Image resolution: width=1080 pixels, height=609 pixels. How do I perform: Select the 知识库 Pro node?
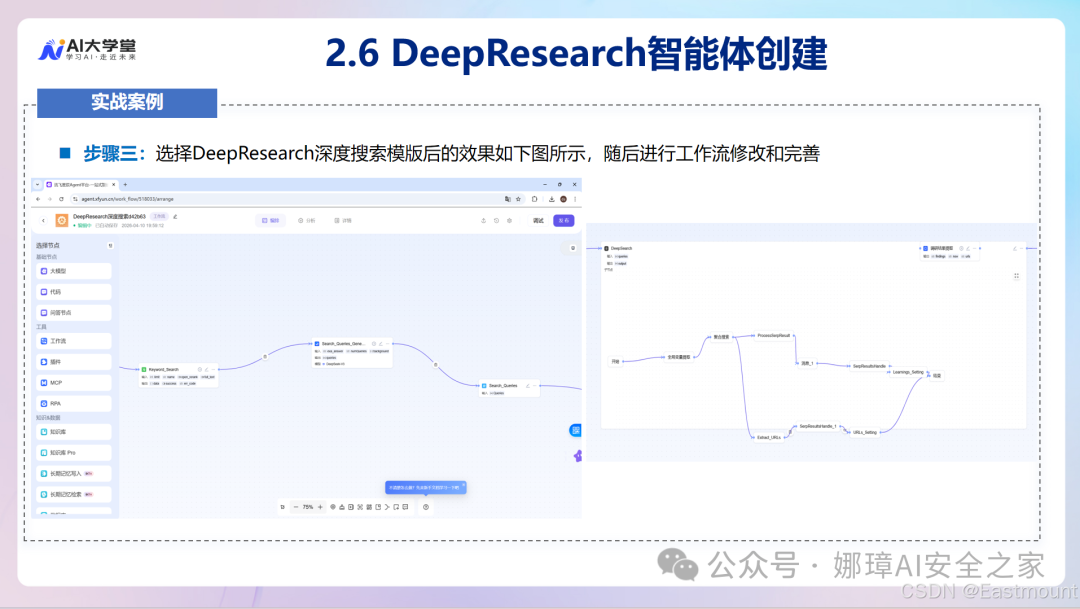[x=74, y=453]
